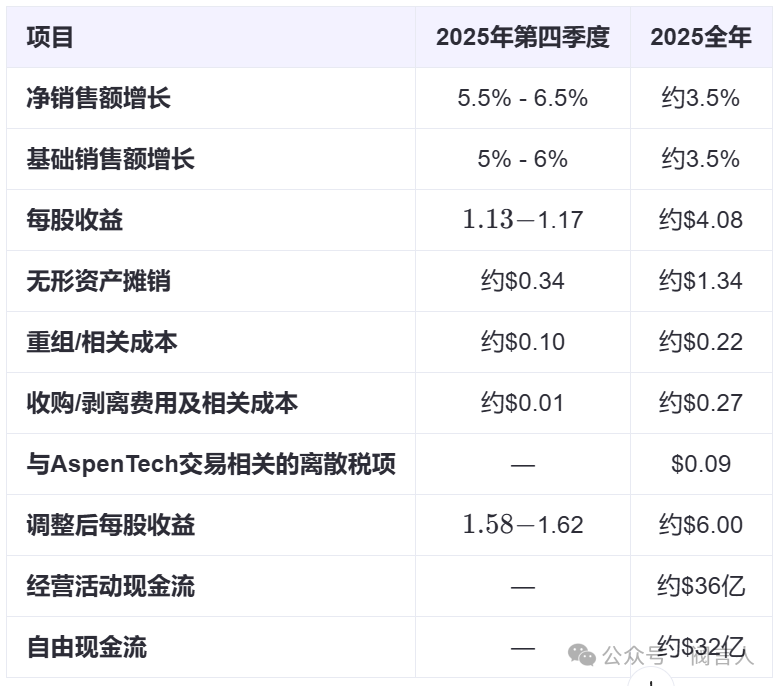This screenshot has width=779, height=686.
Task: Click the 基础销售额增长 row label
Action: (111, 159)
